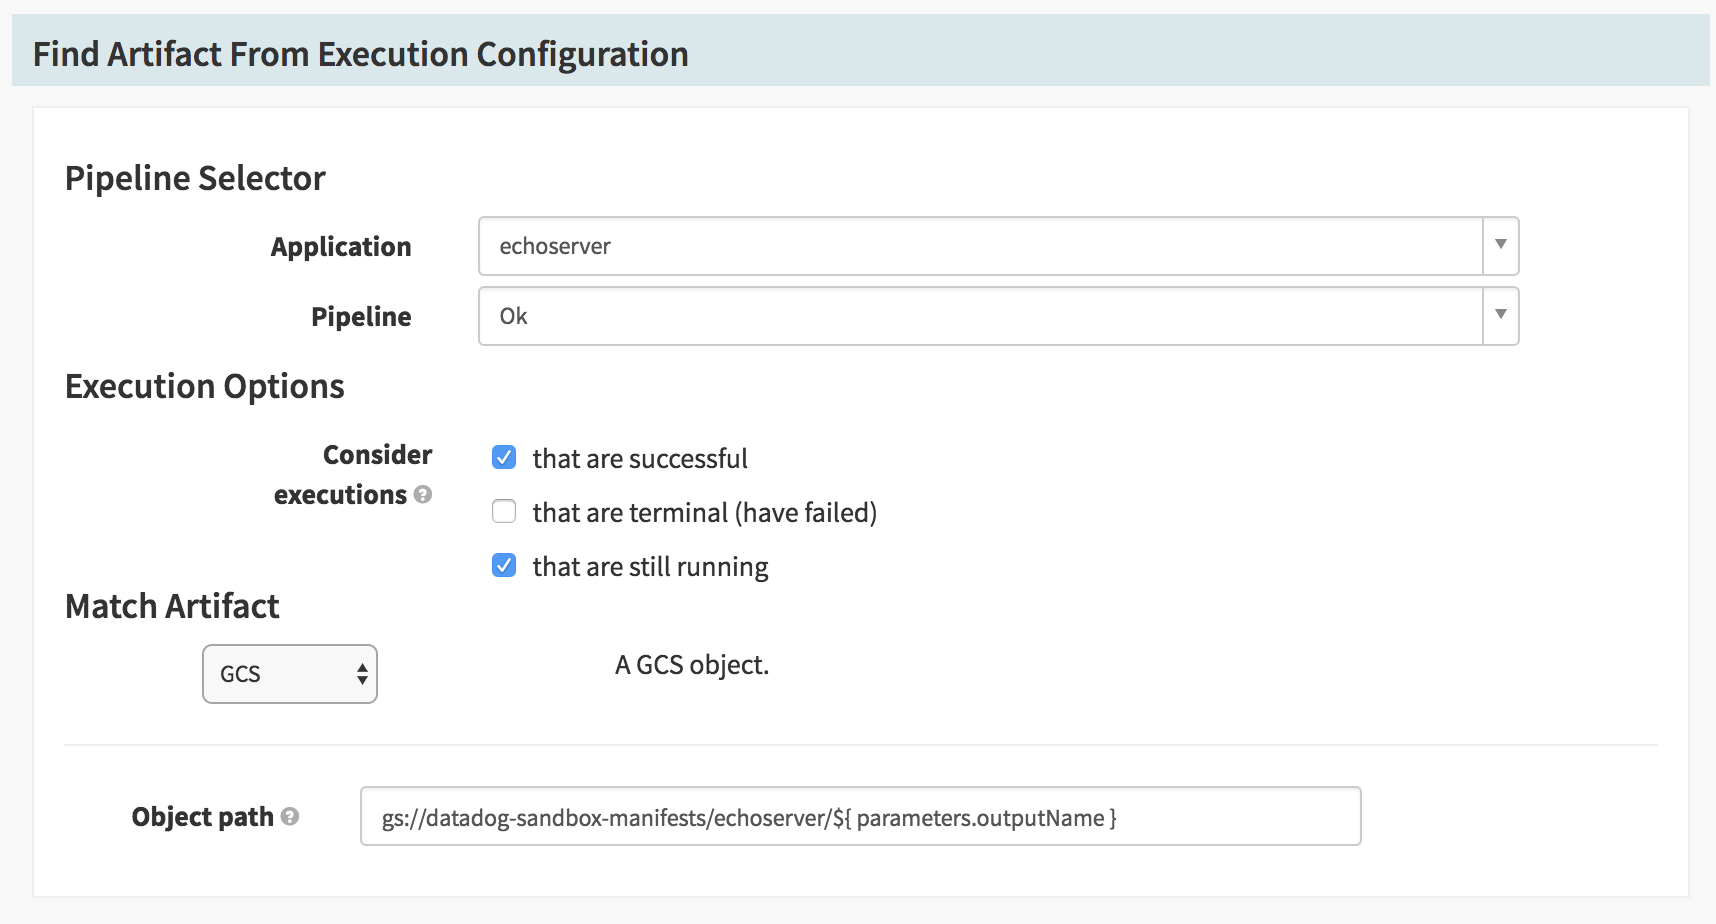Click the help icon beside Consider executions
This screenshot has width=1716, height=924.
tap(424, 495)
